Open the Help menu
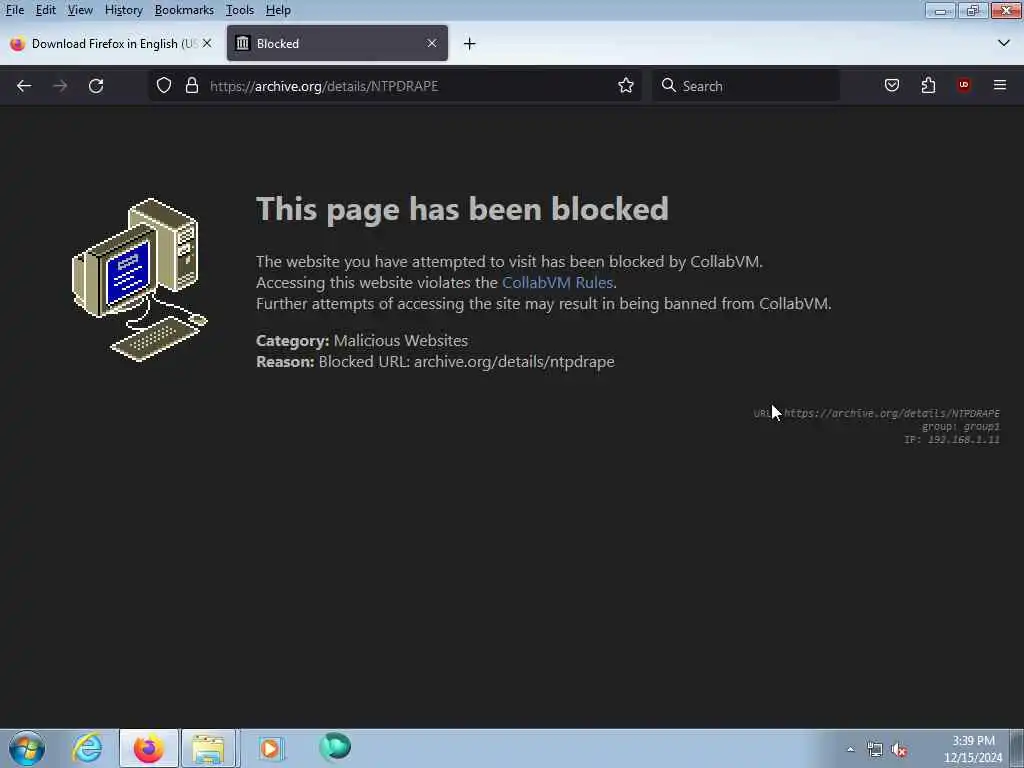1024x768 pixels. (x=278, y=10)
